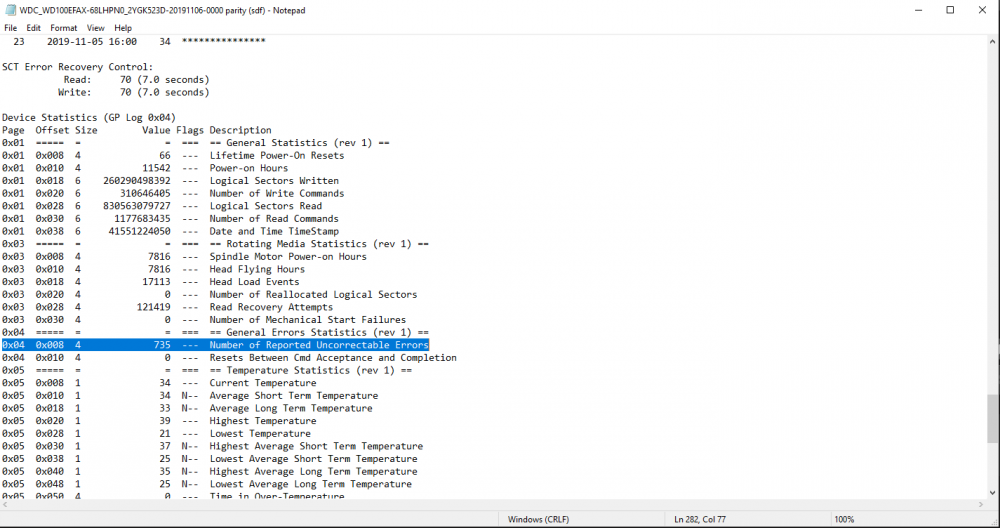1000x528 pixels.
Task: Click 'Resets Between Cmd Acceptance and Completion' line
Action: [229, 358]
